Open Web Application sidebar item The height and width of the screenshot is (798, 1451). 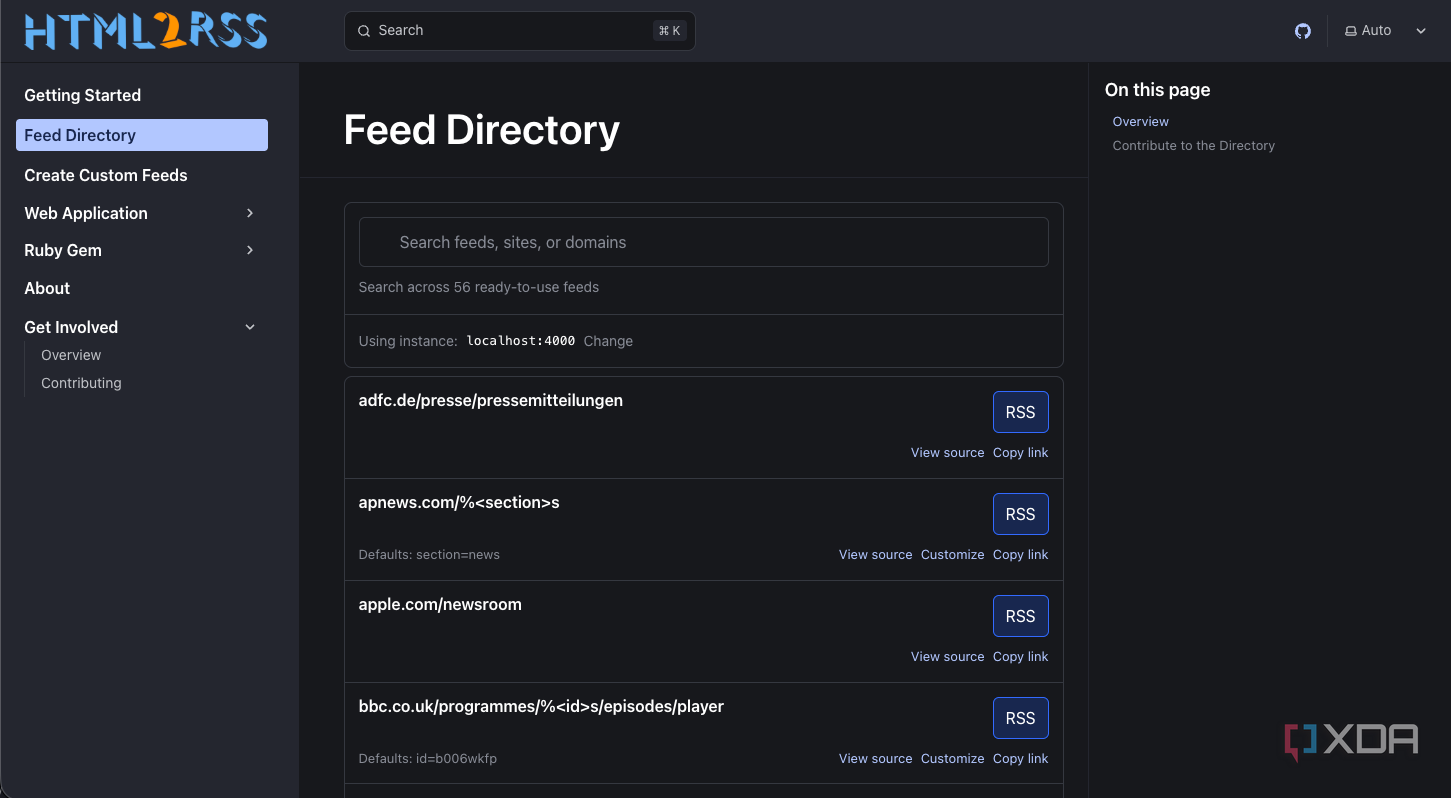point(86,213)
